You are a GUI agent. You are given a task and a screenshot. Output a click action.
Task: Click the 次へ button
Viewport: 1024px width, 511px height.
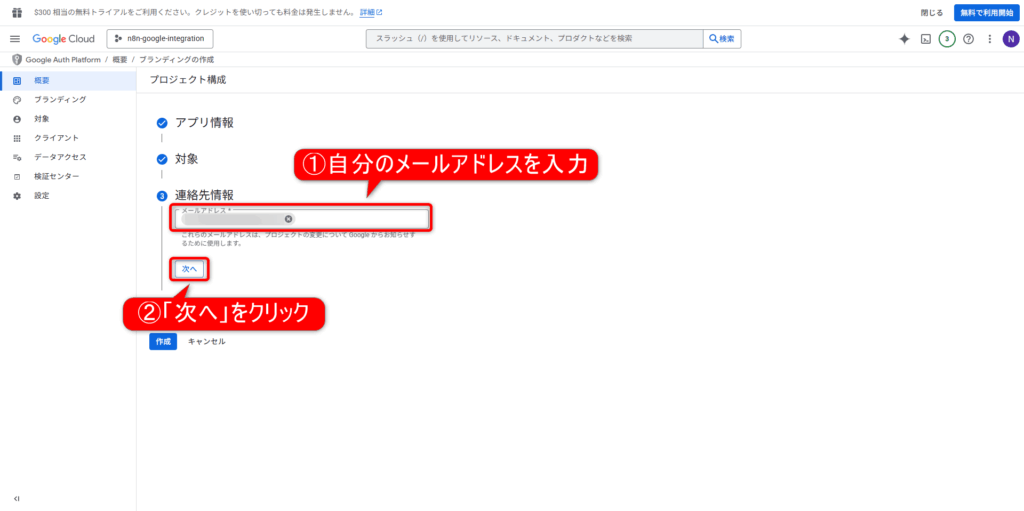tap(190, 269)
